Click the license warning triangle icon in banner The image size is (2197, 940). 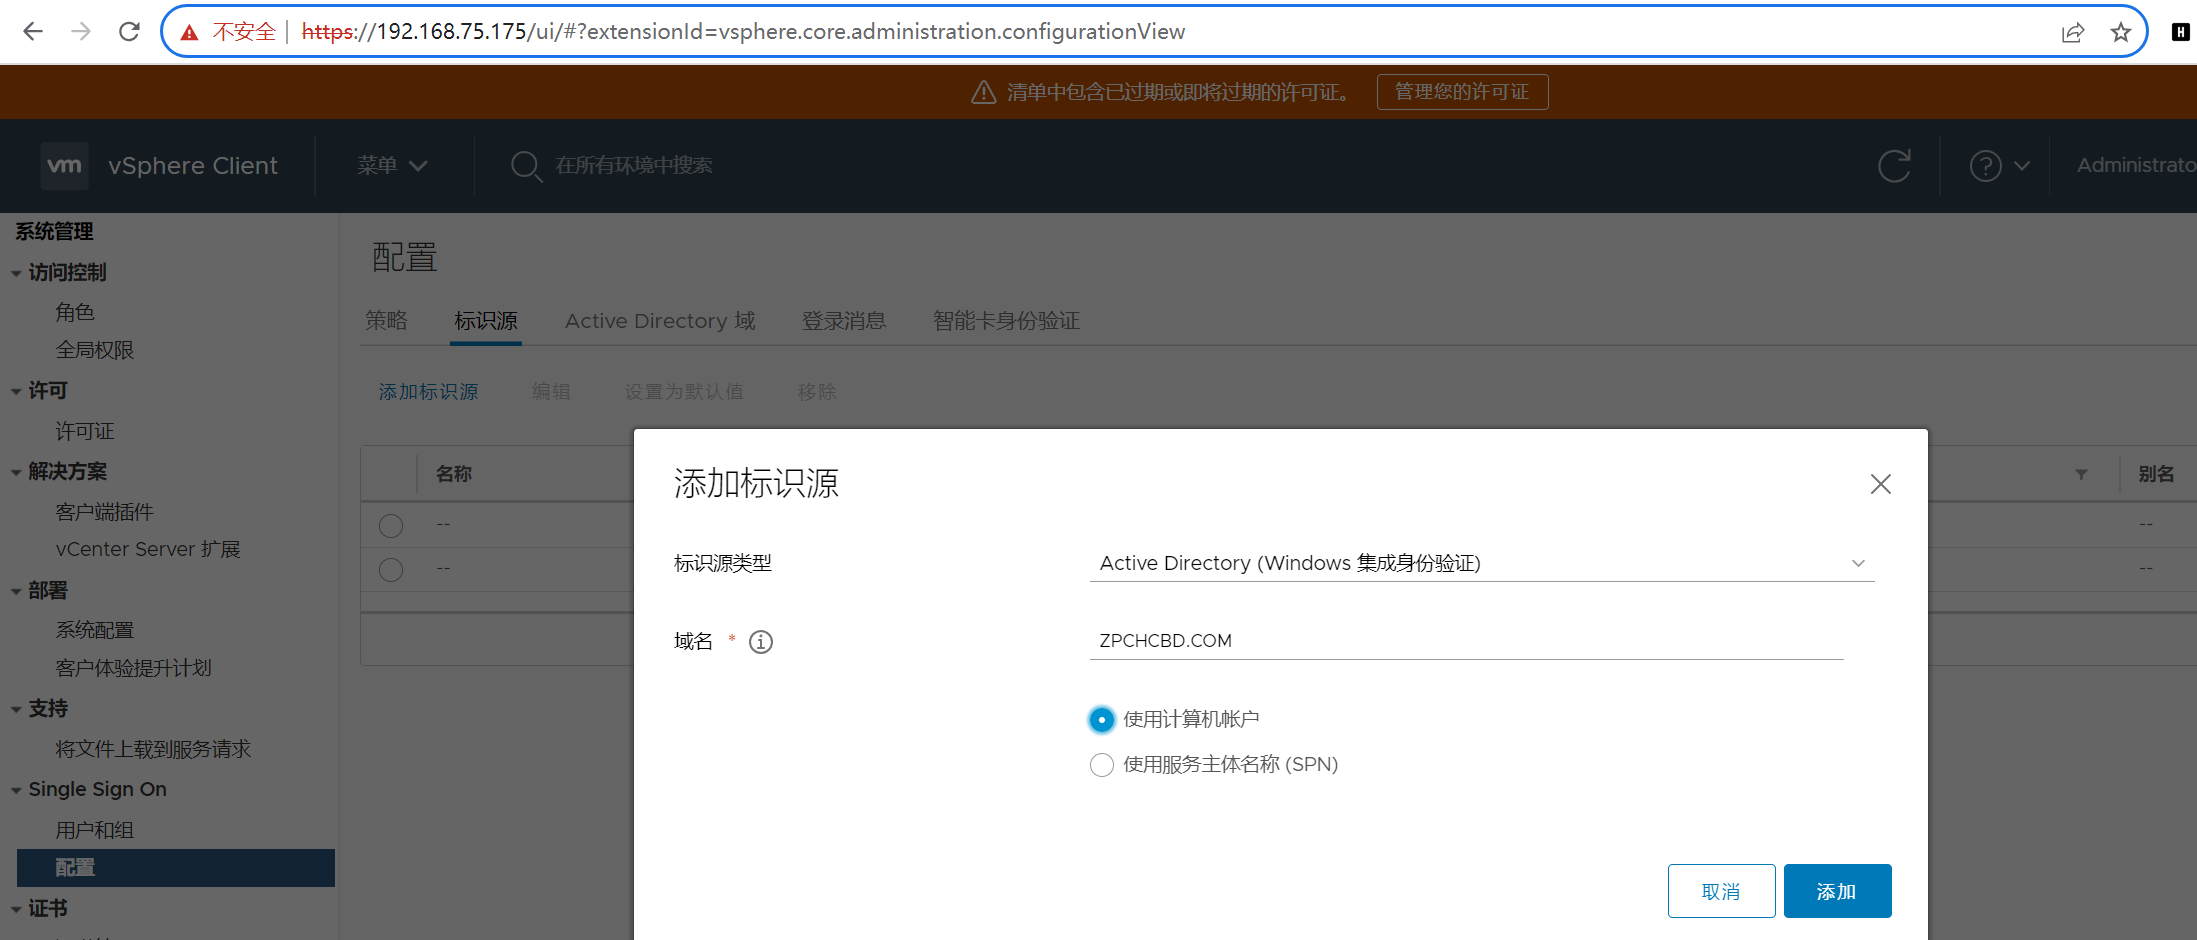[984, 92]
